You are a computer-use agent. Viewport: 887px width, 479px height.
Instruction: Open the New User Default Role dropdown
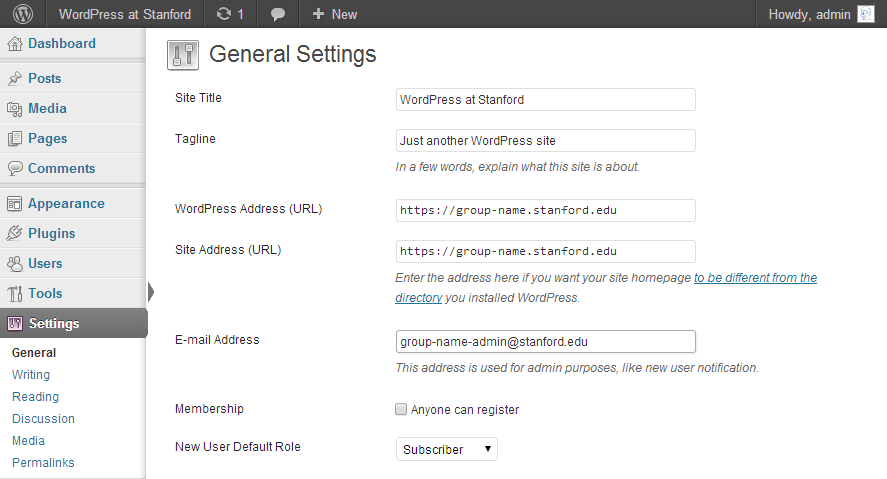(446, 449)
